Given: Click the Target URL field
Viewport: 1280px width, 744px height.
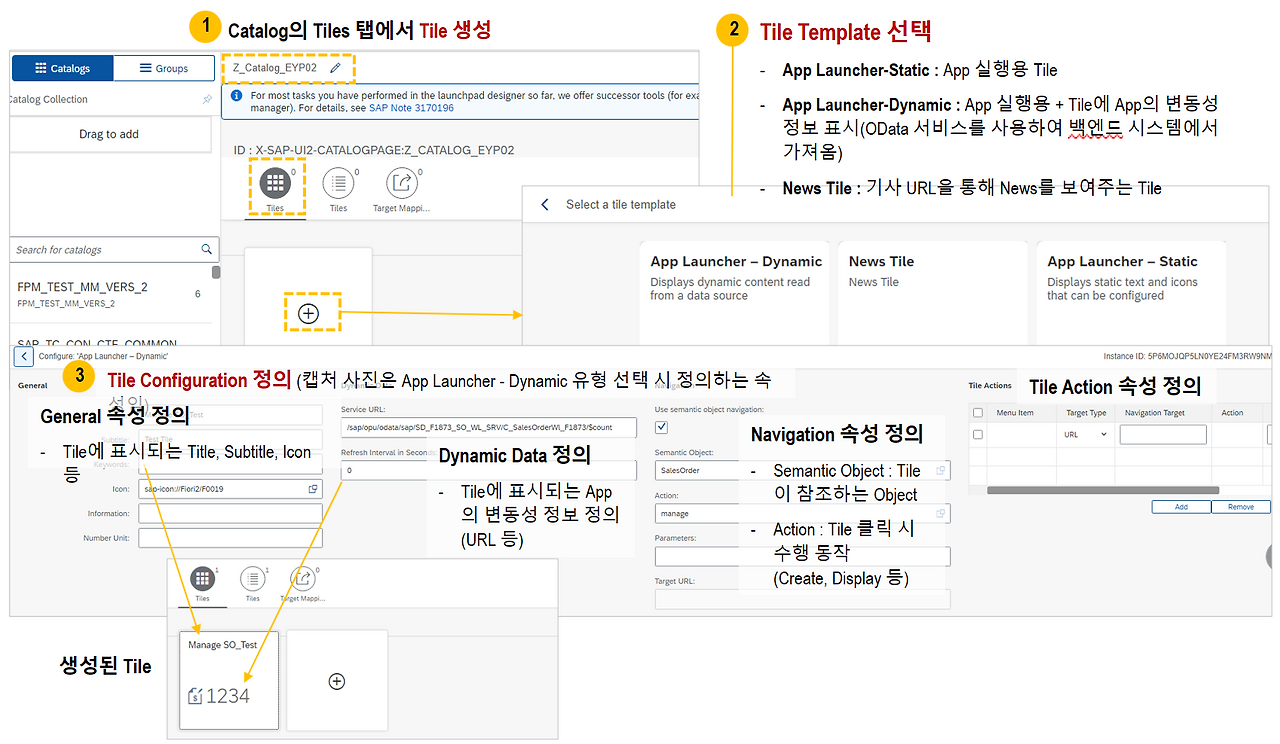Looking at the screenshot, I should pos(803,599).
